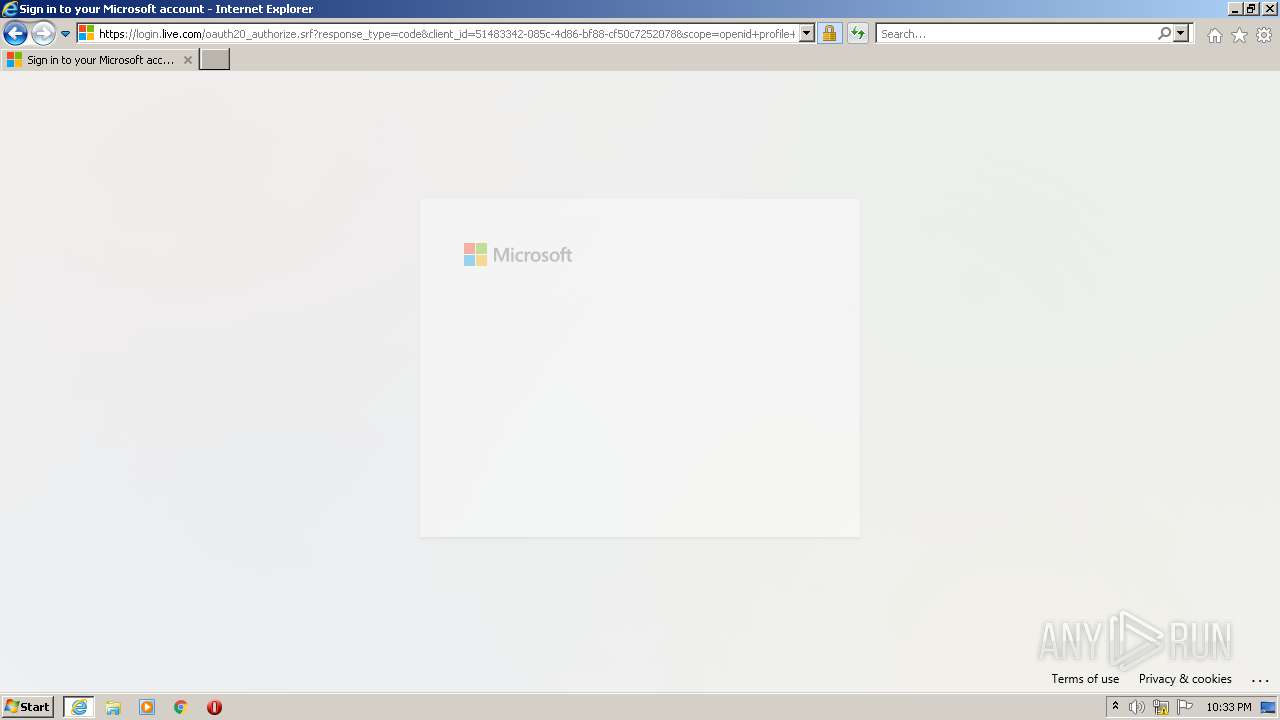
Task: Click the address bar URL field
Action: point(447,34)
